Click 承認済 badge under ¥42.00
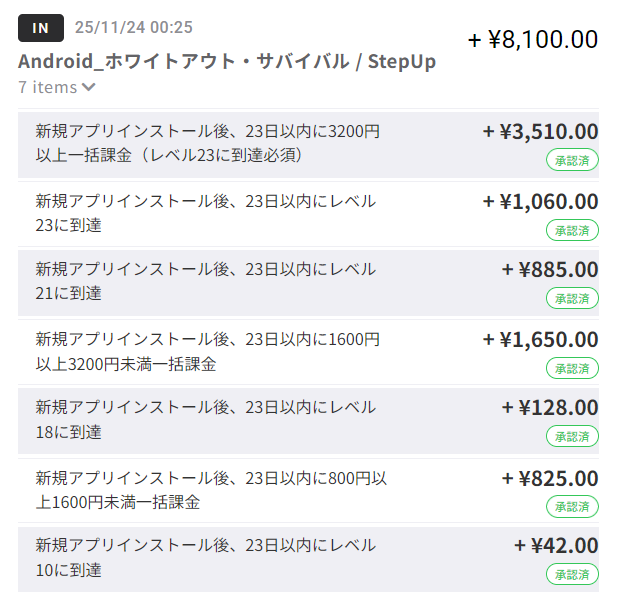Image resolution: width=621 pixels, height=601 pixels. click(572, 574)
